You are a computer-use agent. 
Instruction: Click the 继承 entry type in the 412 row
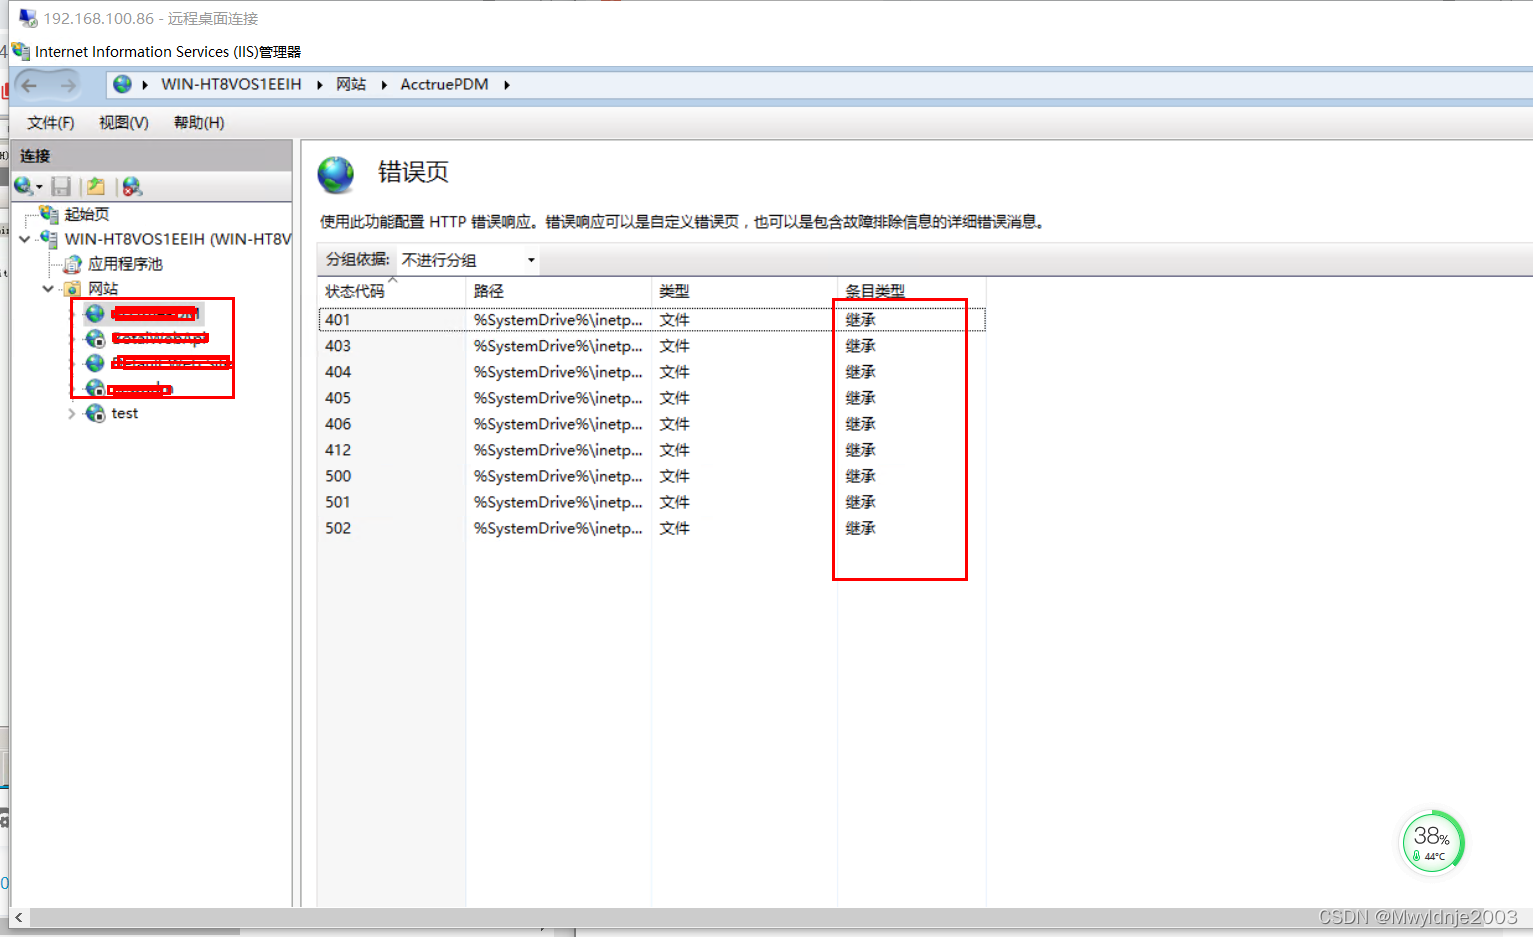(860, 450)
